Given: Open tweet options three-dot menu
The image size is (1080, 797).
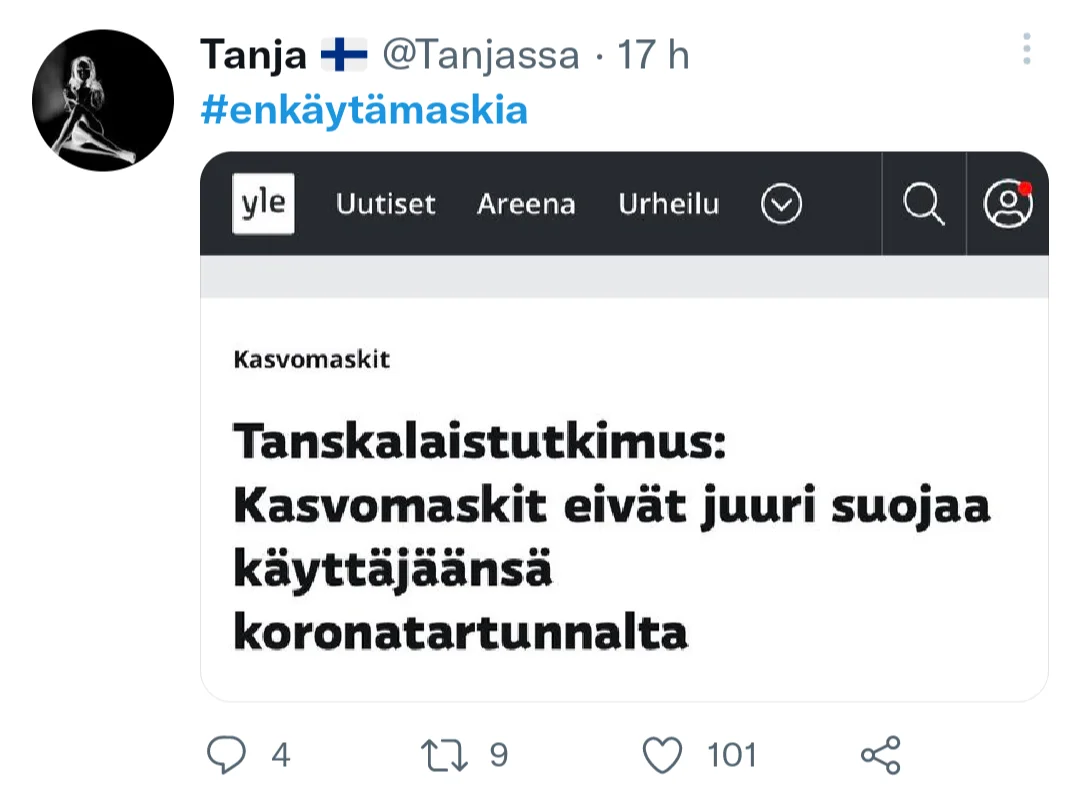Looking at the screenshot, I should pos(1027,50).
